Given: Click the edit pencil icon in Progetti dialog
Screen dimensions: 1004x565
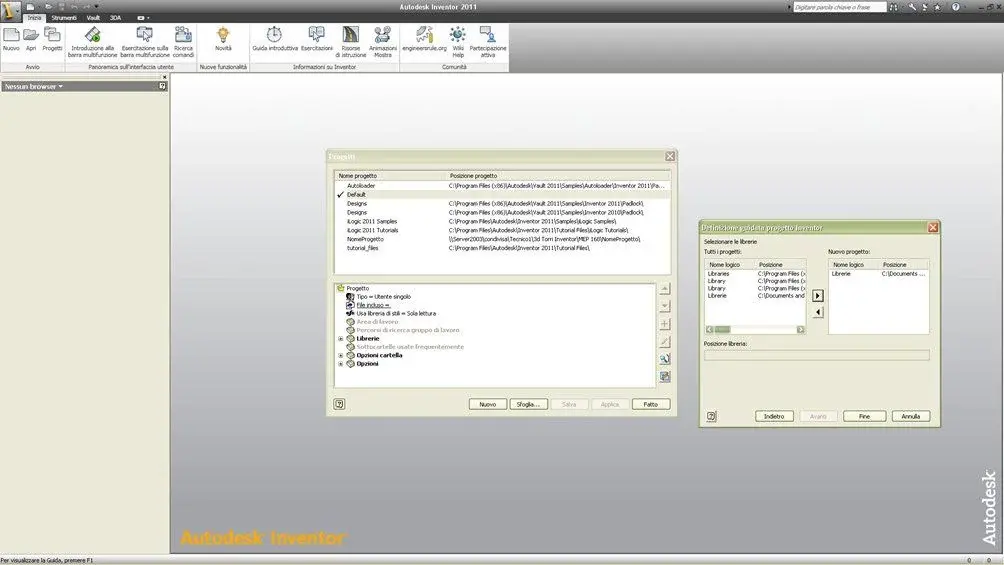Looking at the screenshot, I should (665, 341).
